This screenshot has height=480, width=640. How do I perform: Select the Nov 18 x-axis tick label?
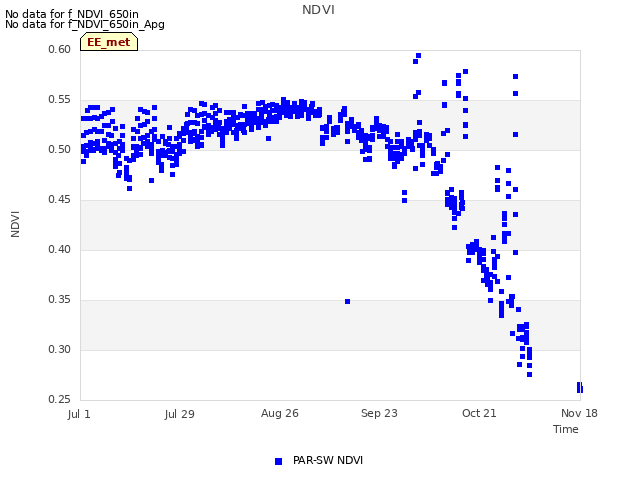tap(579, 413)
